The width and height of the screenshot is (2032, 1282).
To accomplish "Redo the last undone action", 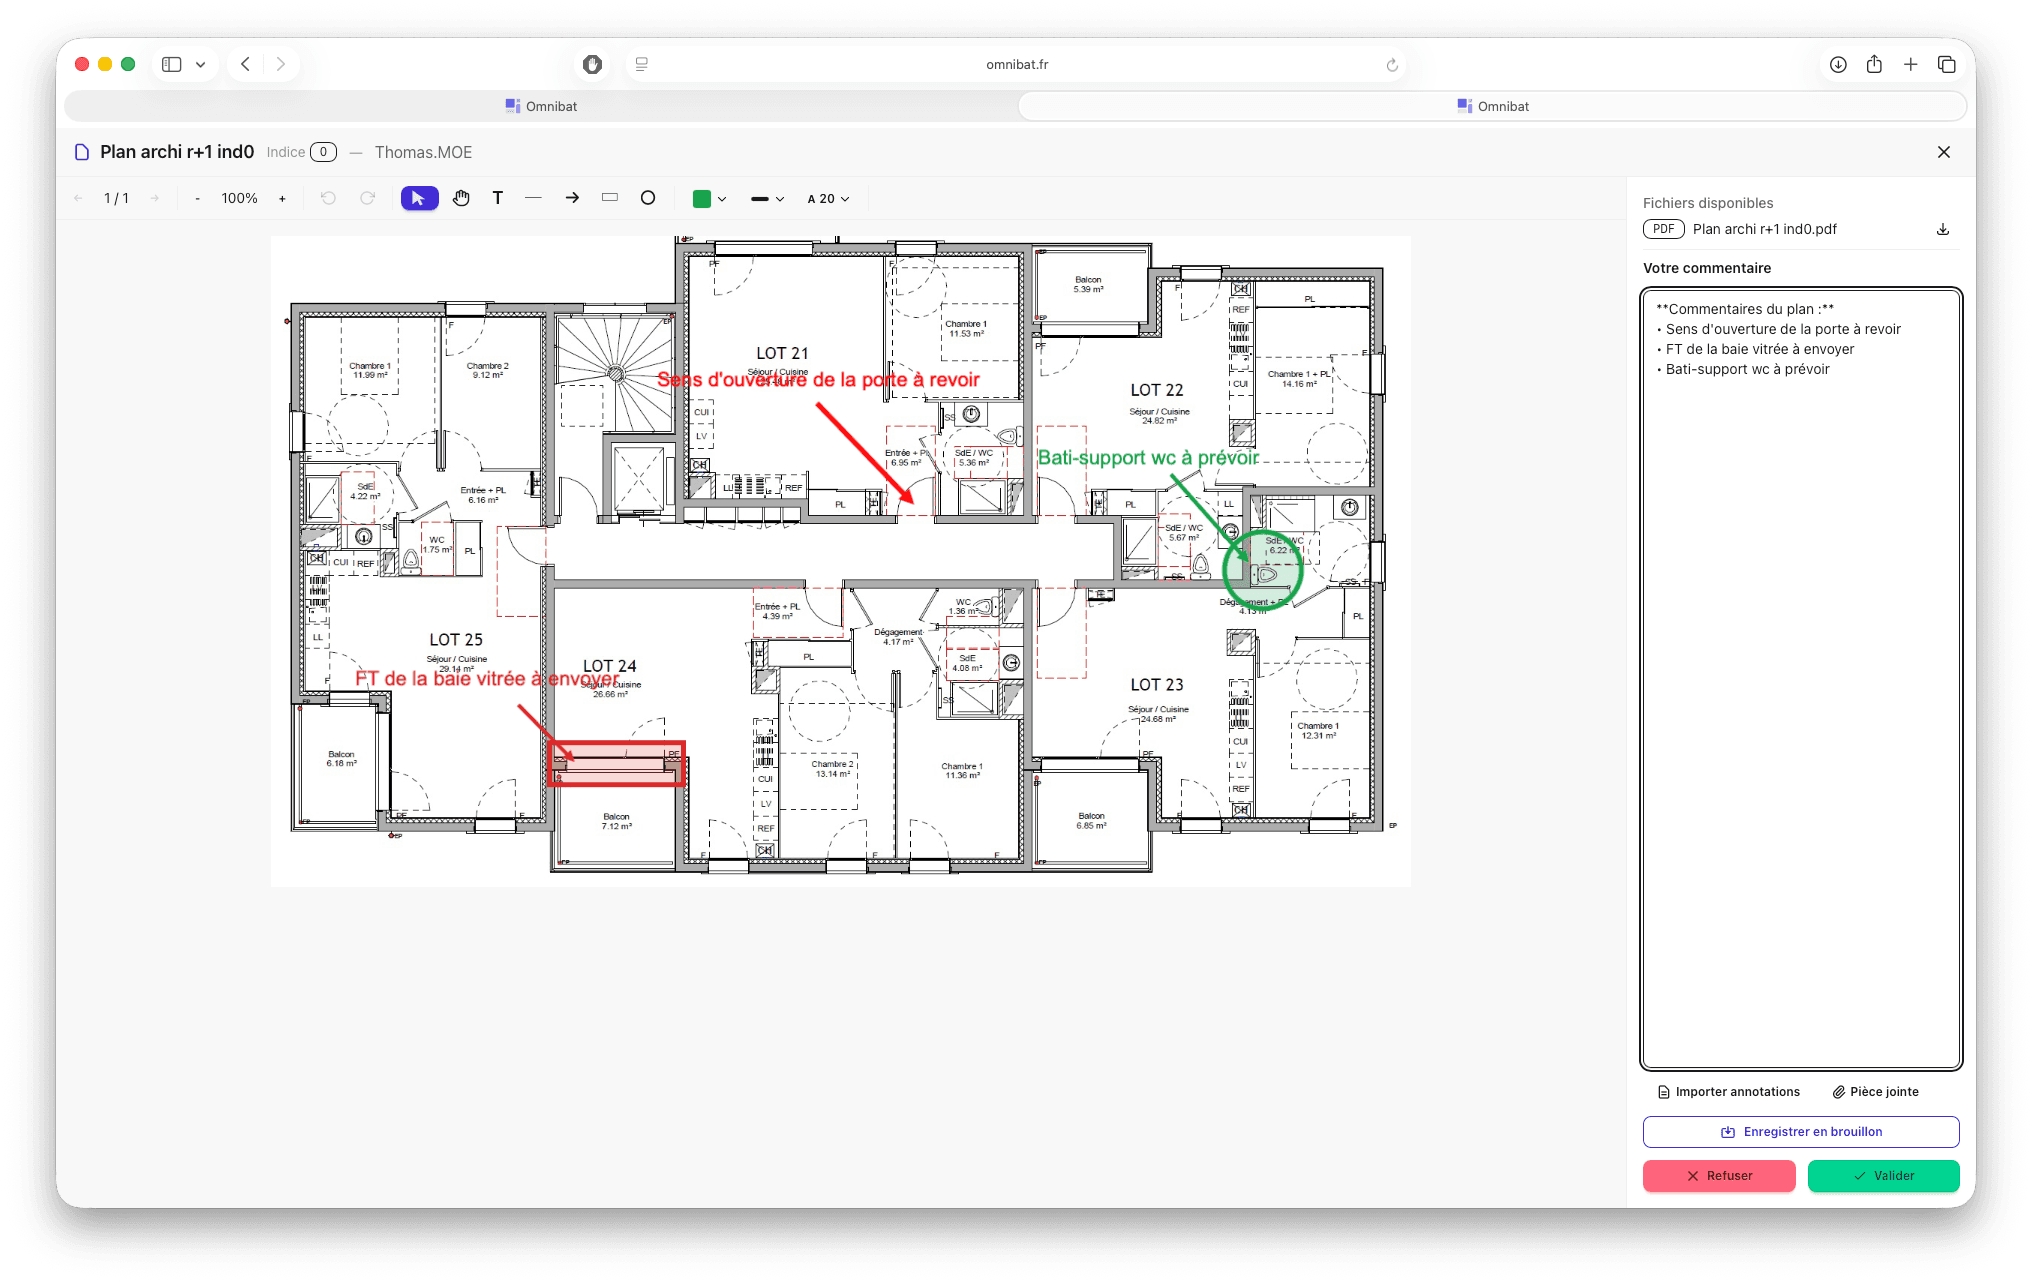I will pyautogui.click(x=367, y=198).
